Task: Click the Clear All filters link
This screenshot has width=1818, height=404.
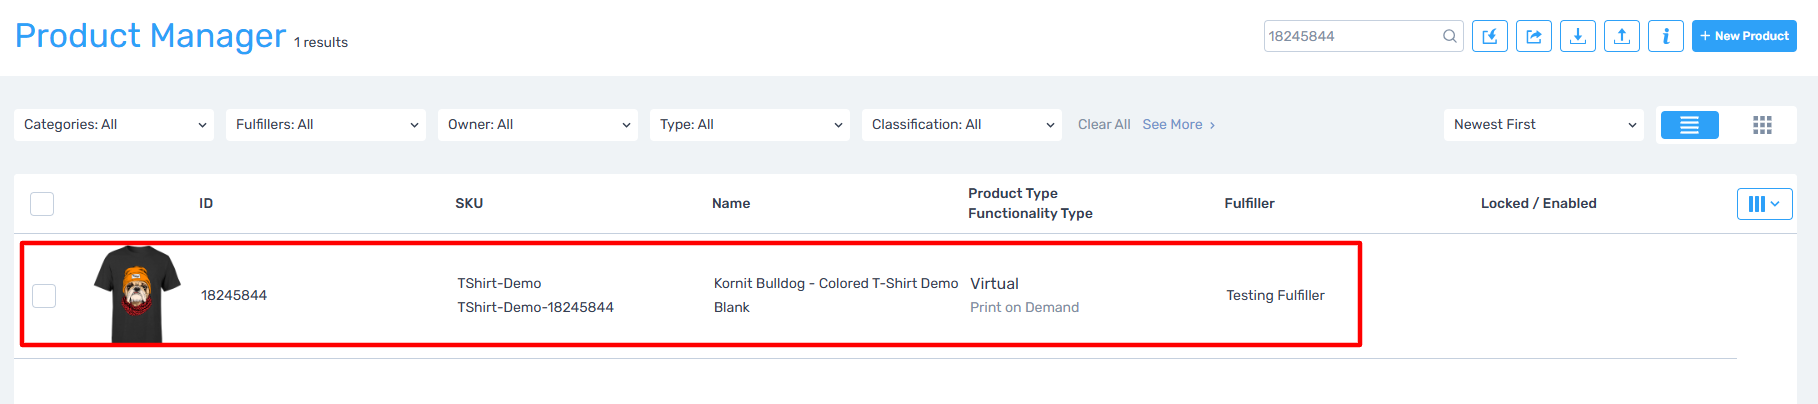Action: [x=1103, y=125]
